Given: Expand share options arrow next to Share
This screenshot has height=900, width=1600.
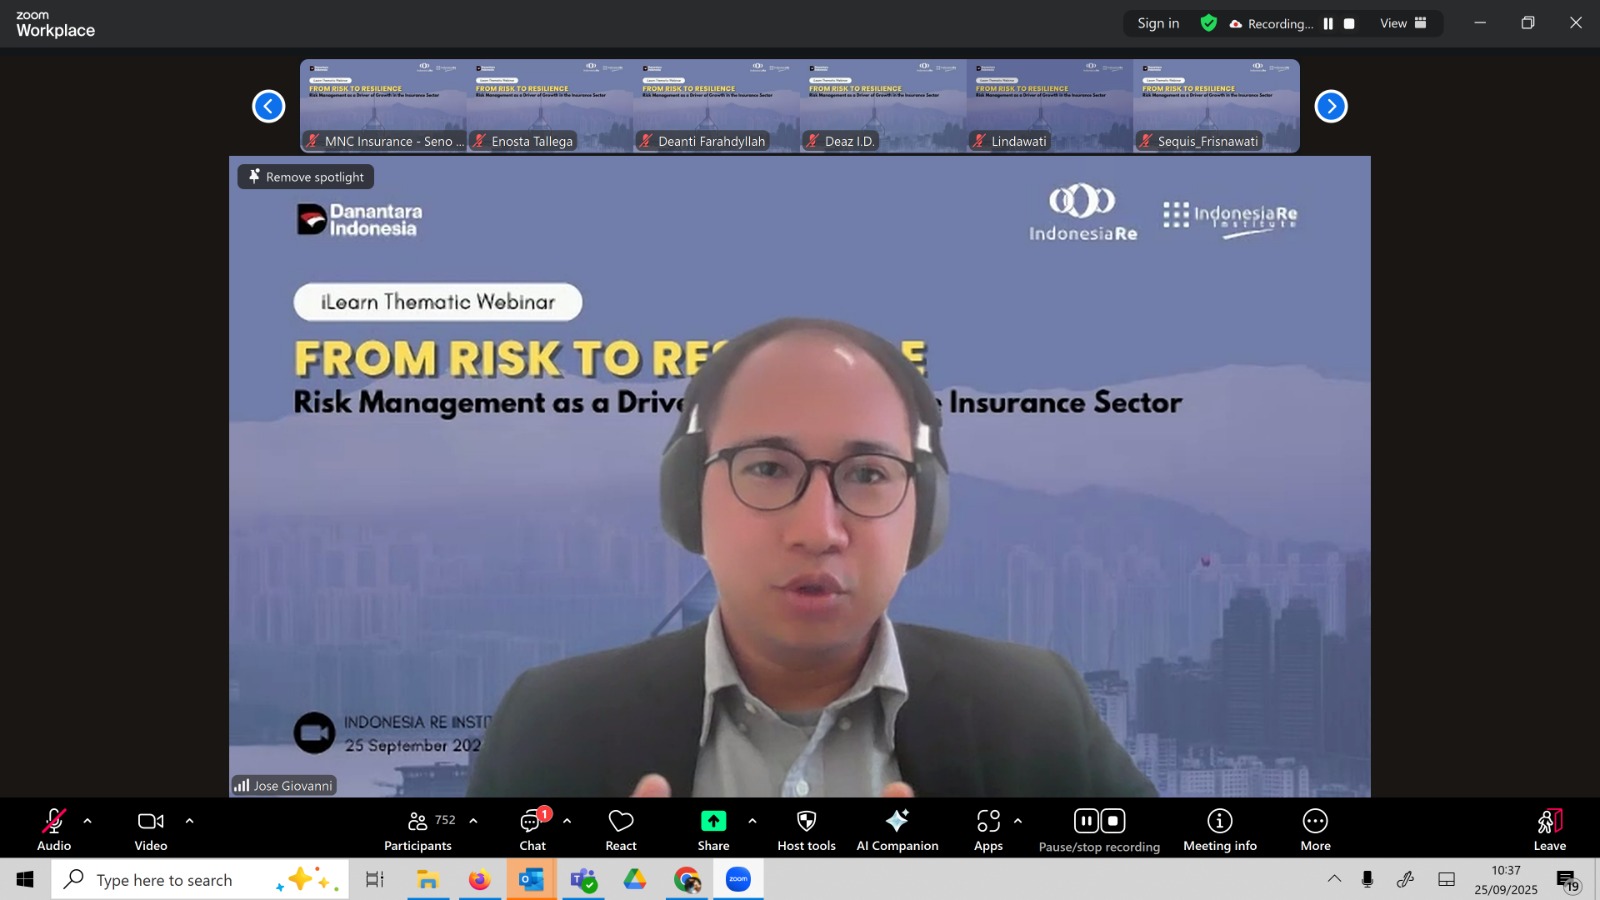Looking at the screenshot, I should tap(752, 821).
